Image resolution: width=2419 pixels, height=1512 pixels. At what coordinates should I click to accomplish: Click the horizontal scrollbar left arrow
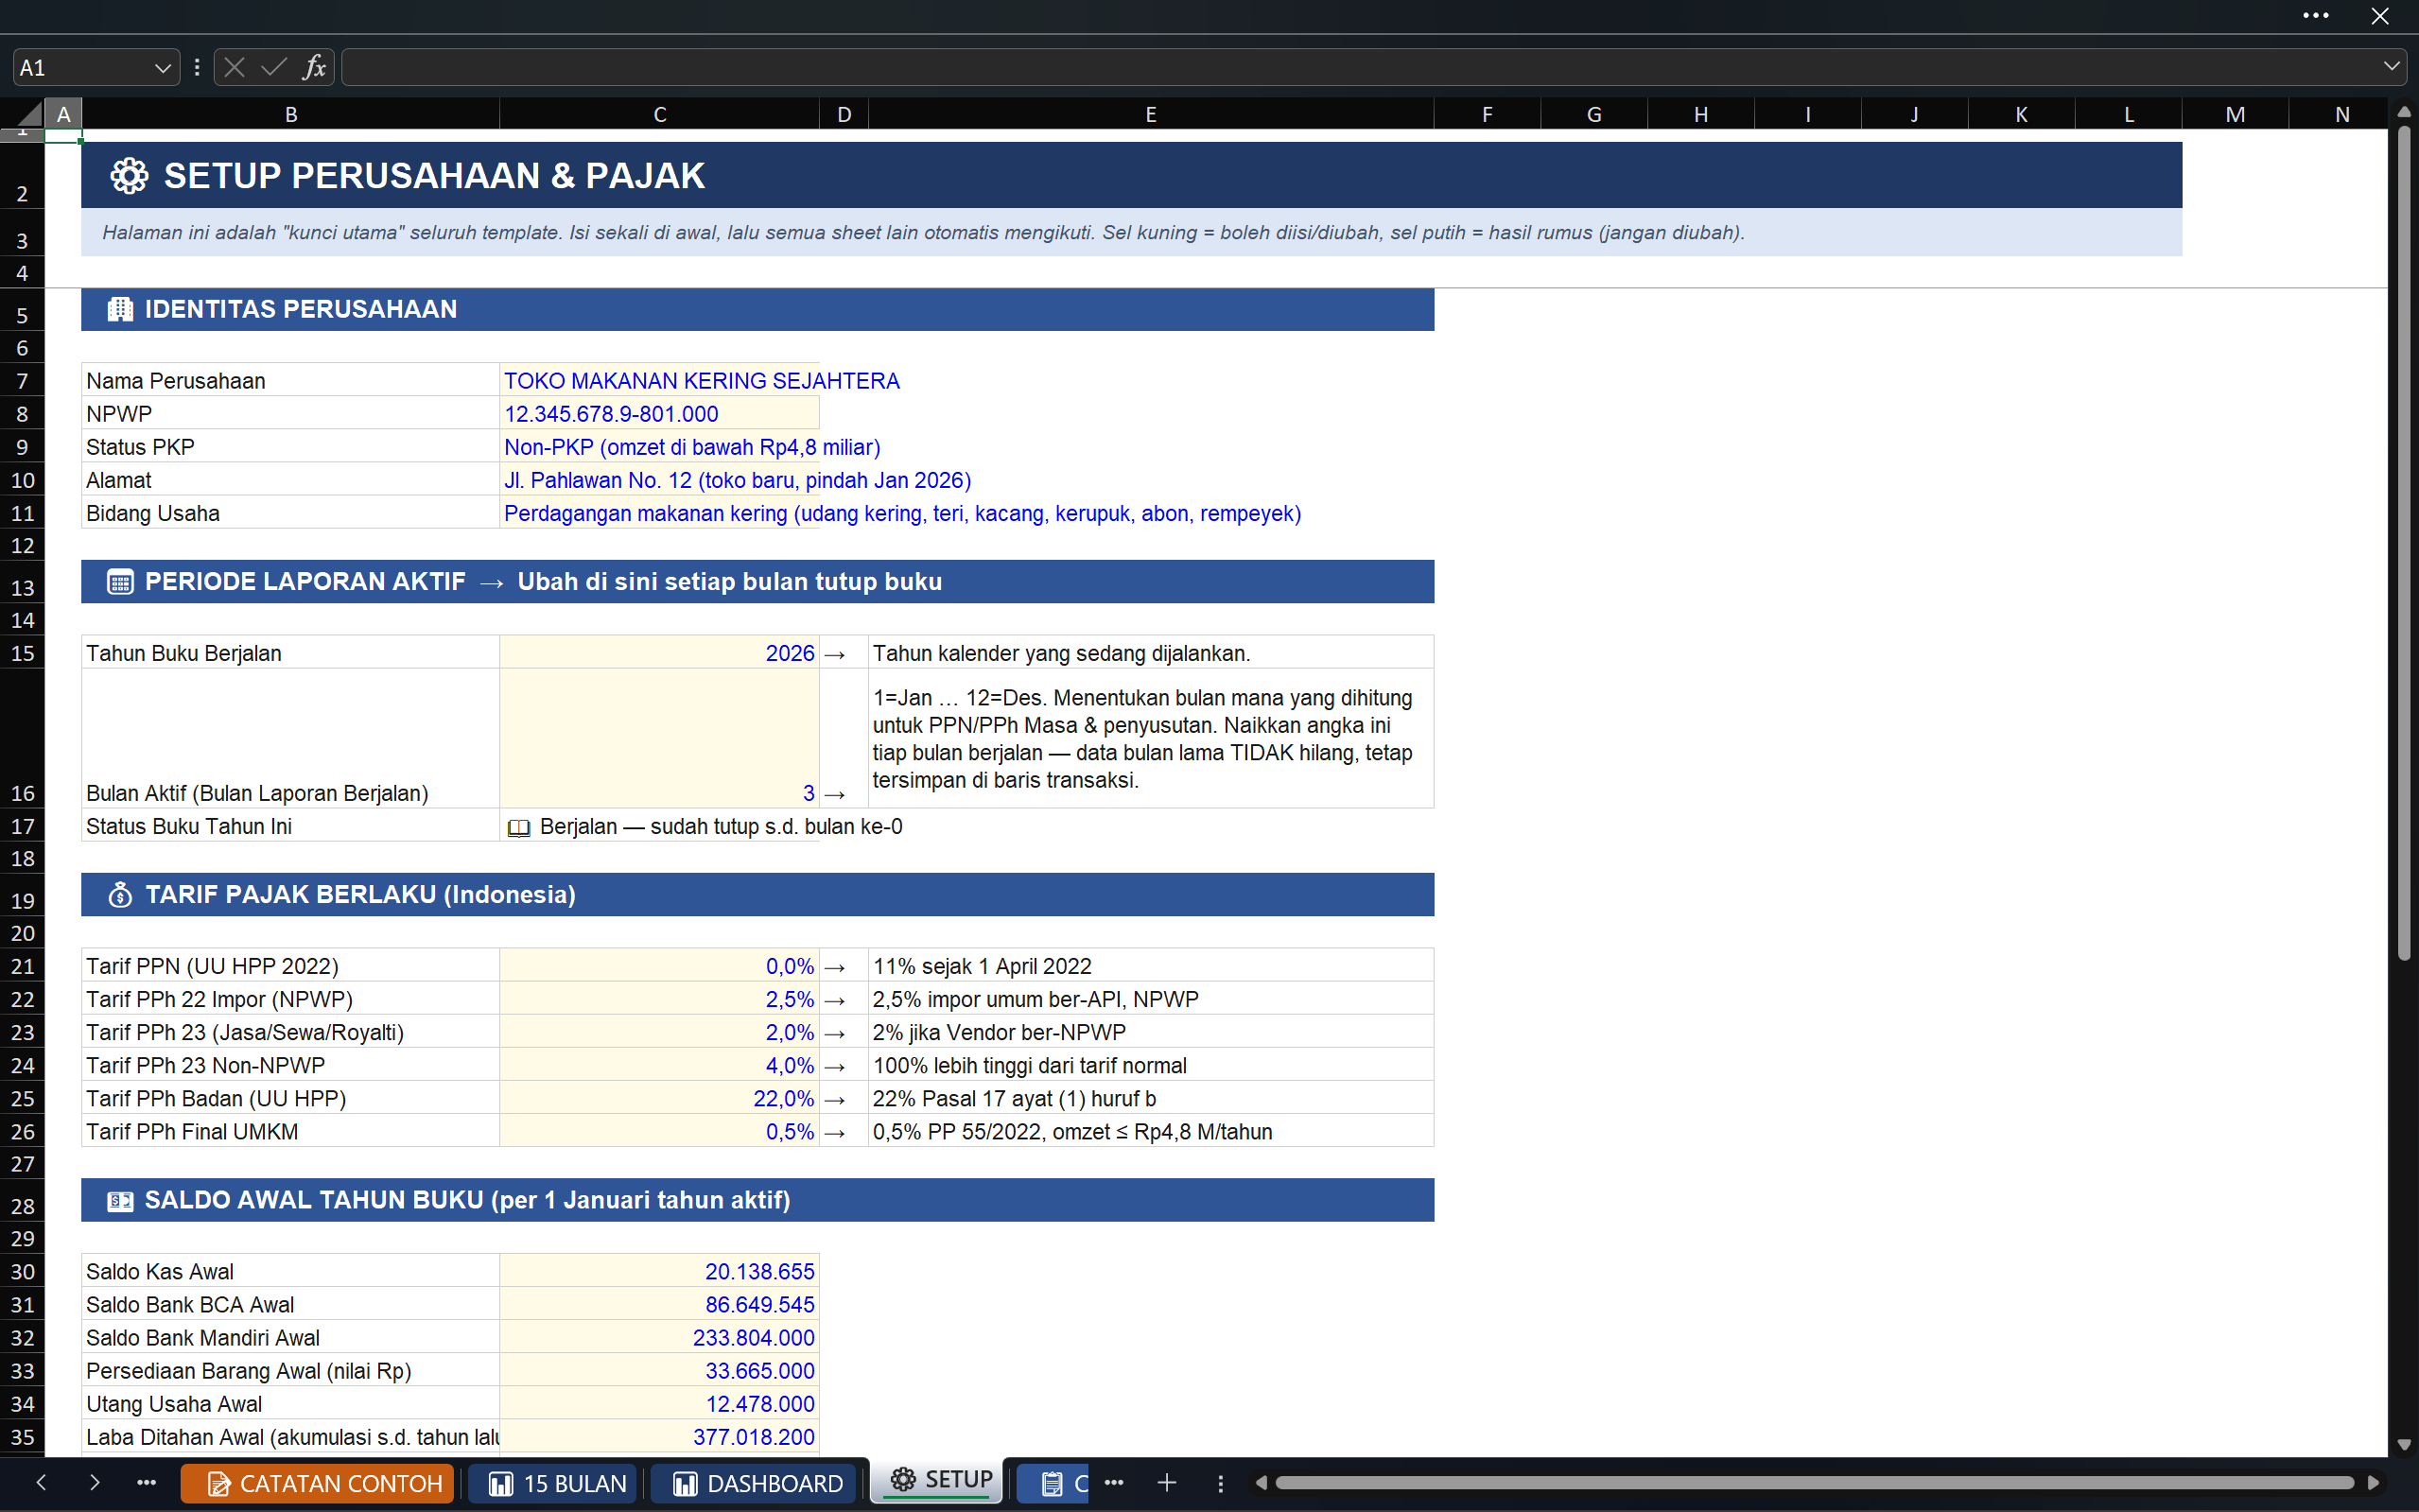click(x=1260, y=1482)
